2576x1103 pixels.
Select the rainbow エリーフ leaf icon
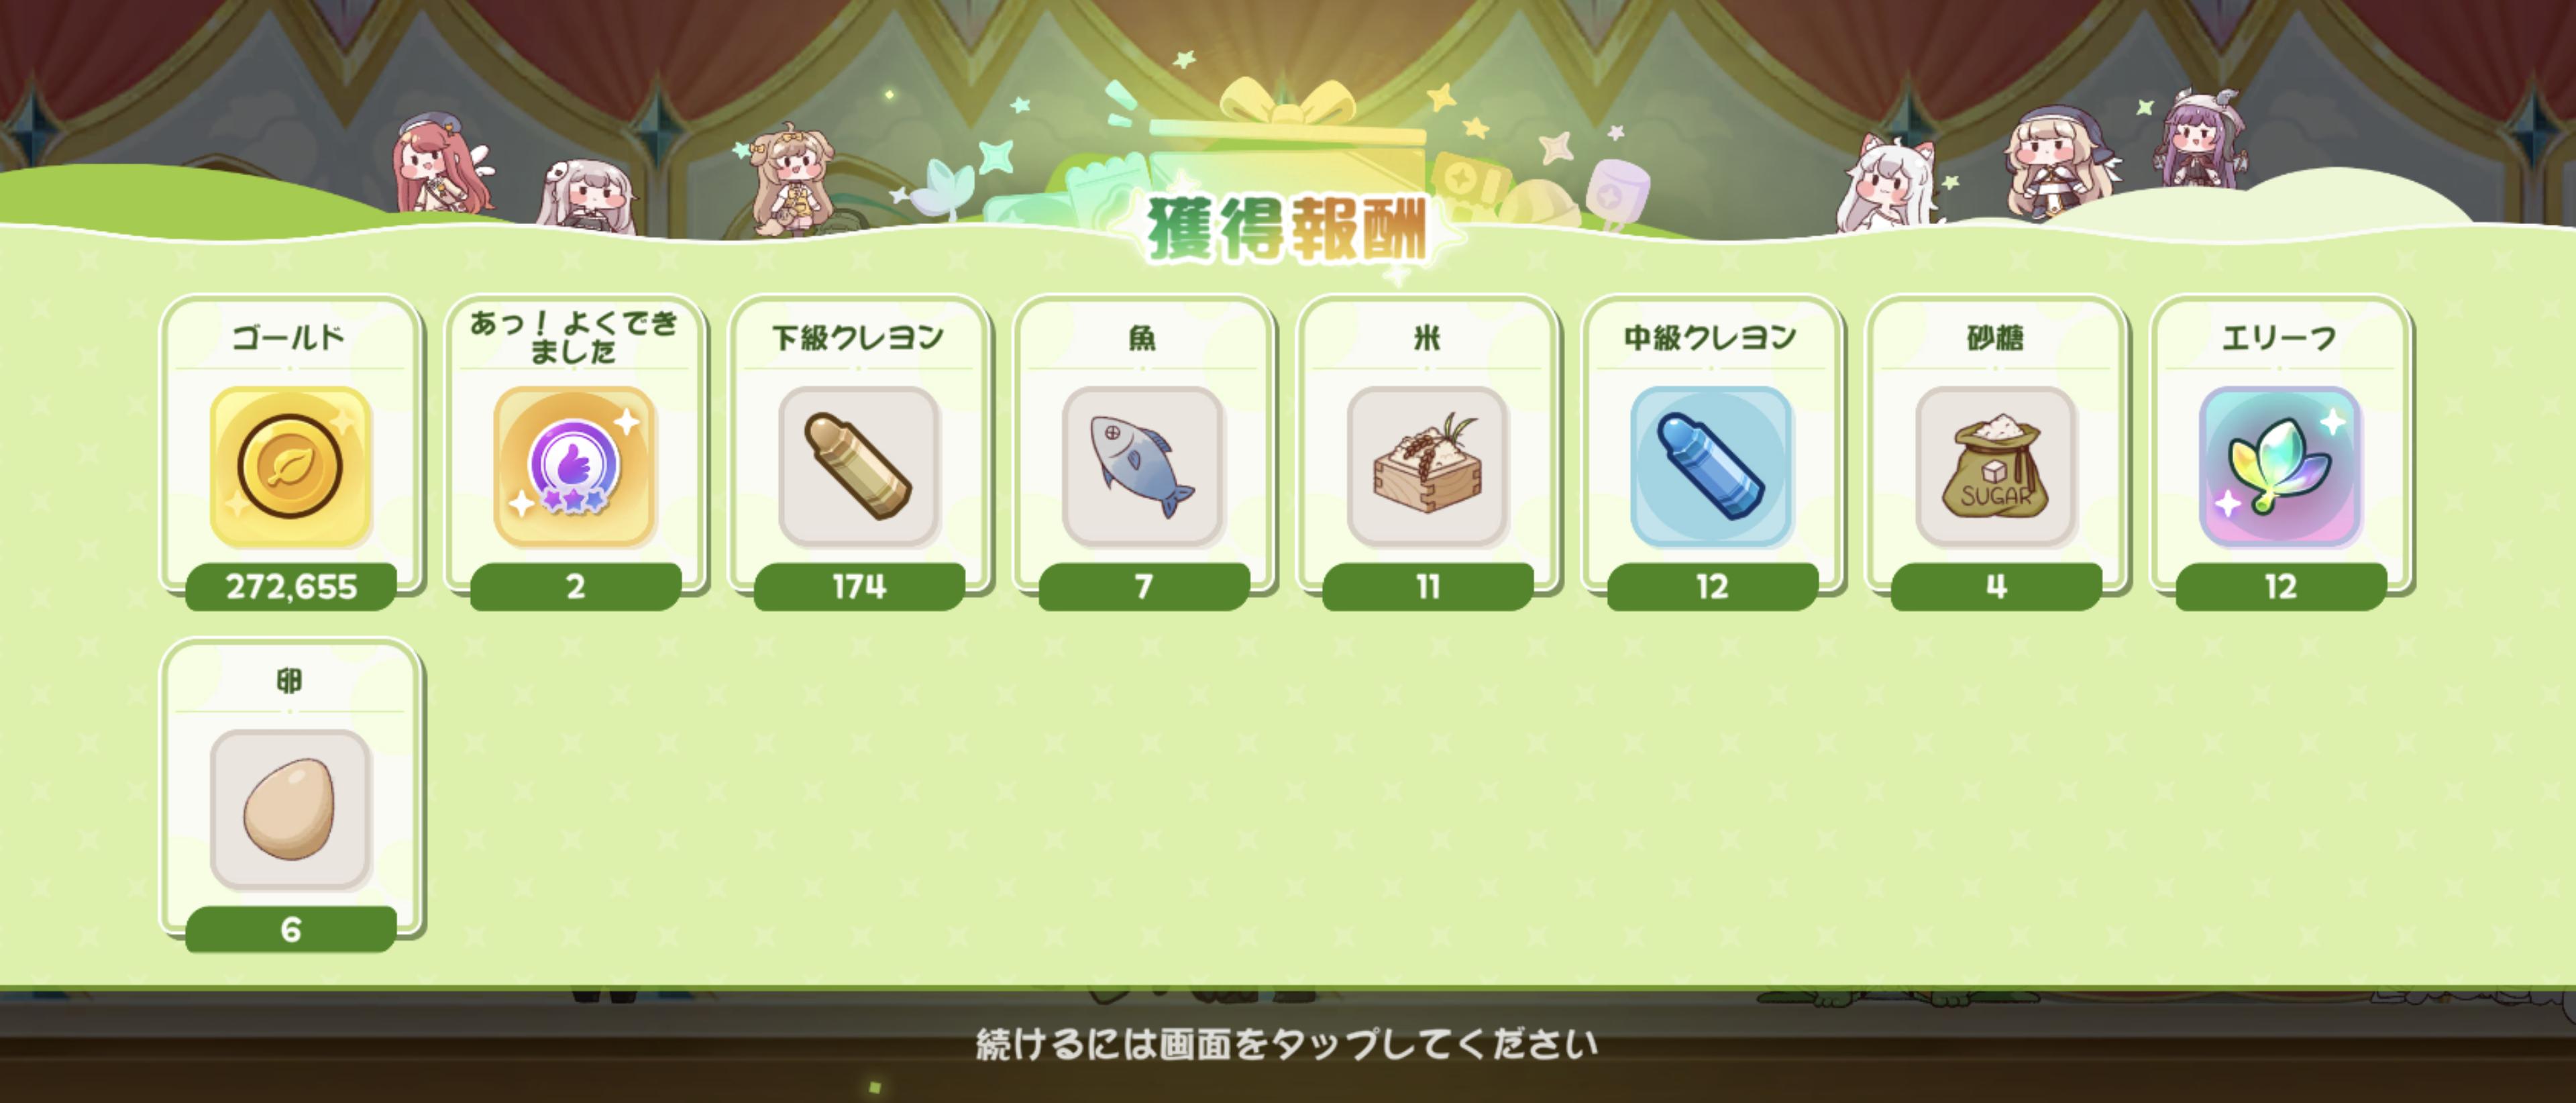(2280, 466)
